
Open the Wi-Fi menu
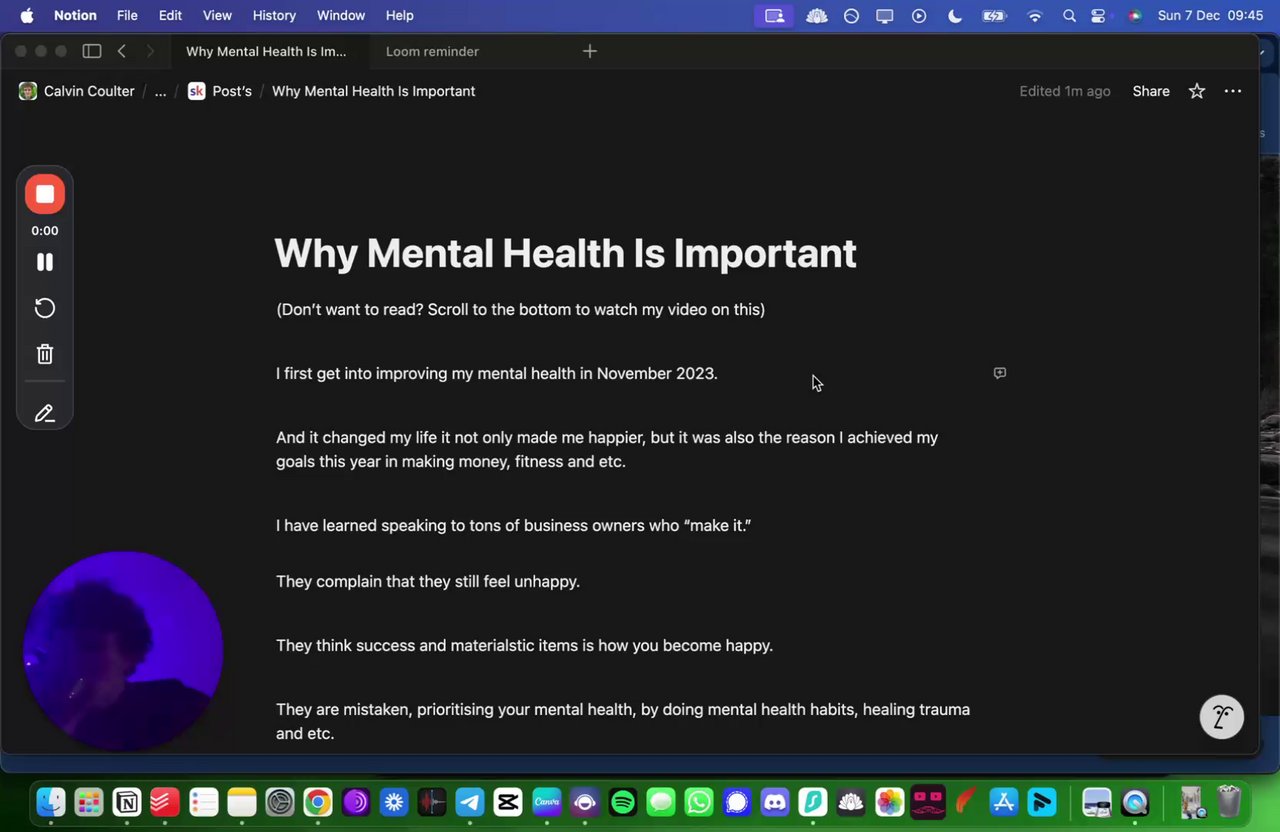(1035, 15)
